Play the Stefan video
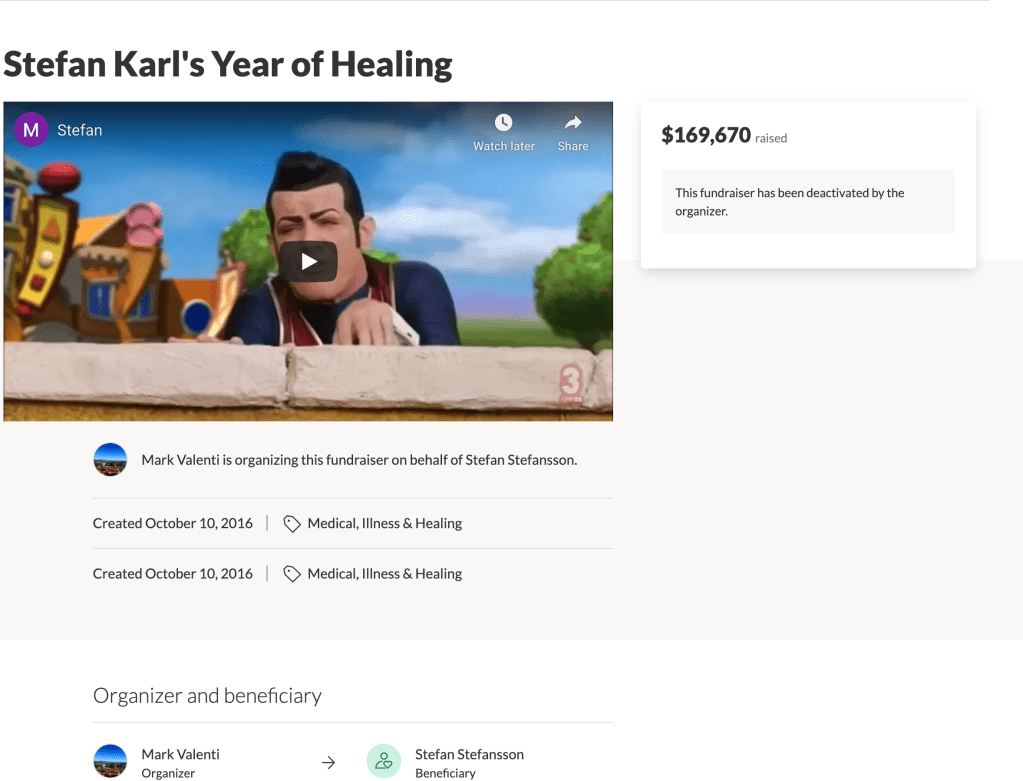This screenshot has width=1023, height=781. click(308, 262)
